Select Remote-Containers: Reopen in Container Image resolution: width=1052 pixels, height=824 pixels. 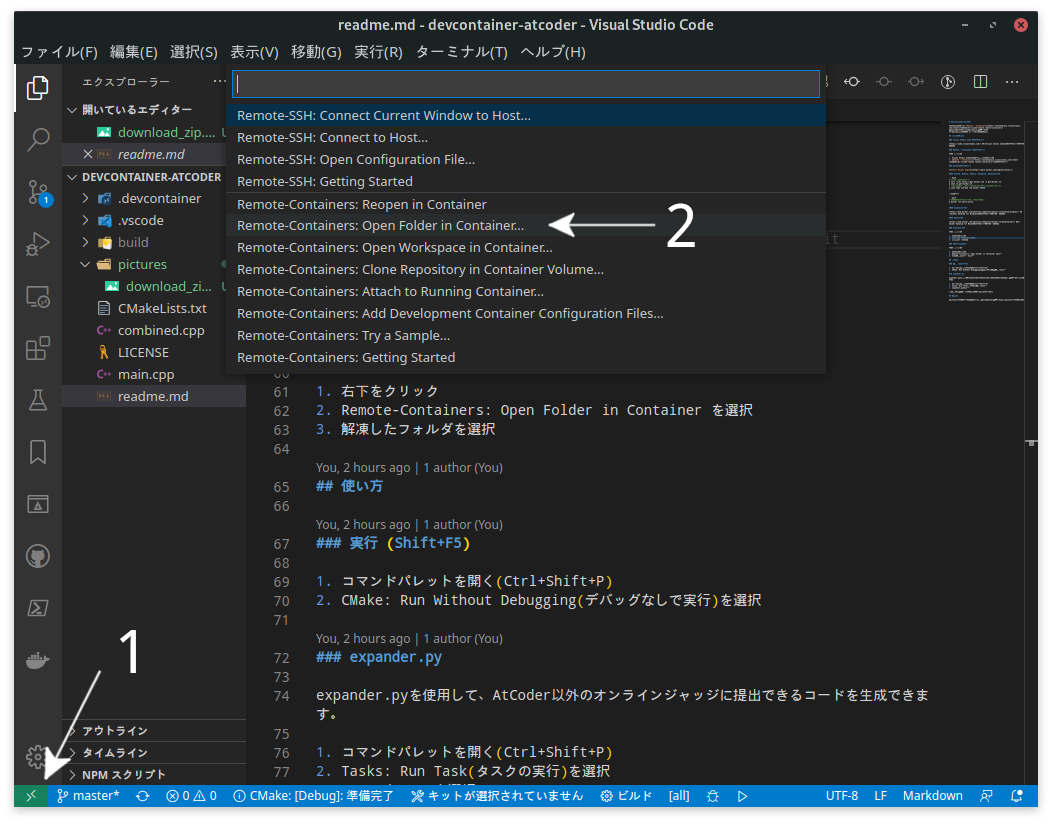click(526, 204)
